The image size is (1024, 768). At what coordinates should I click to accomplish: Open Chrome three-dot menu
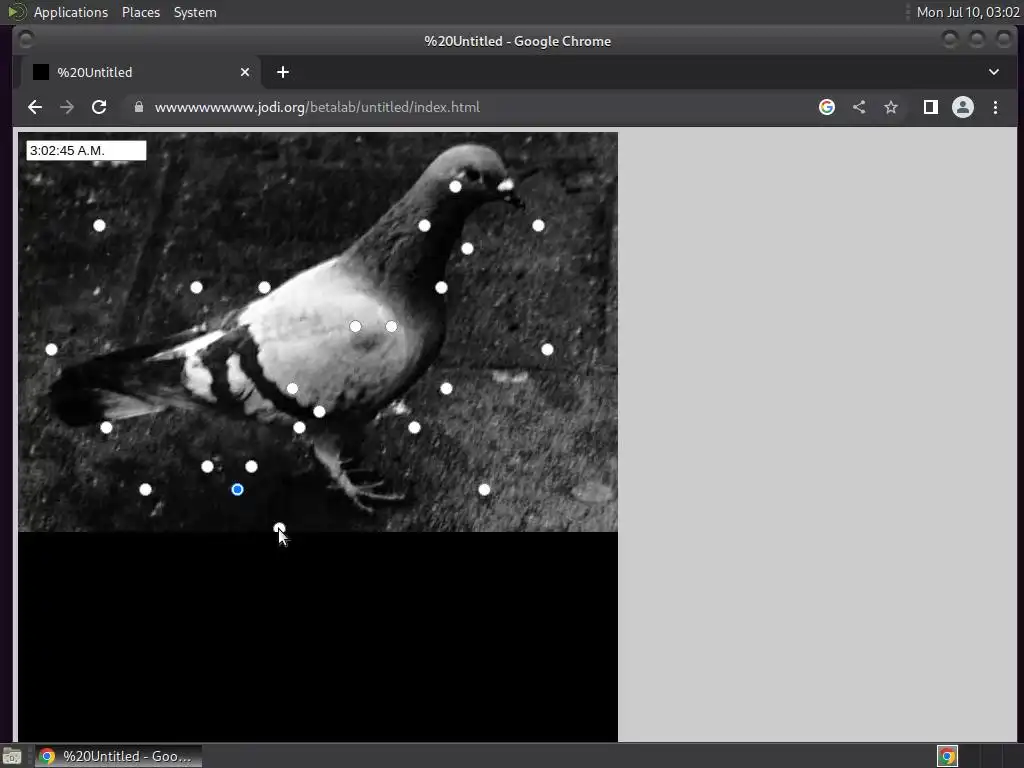[995, 107]
